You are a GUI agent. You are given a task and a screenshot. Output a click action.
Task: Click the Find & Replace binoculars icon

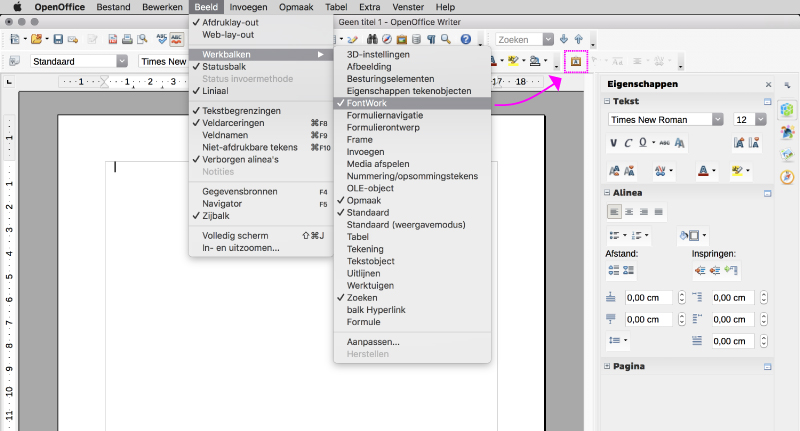pyautogui.click(x=372, y=39)
